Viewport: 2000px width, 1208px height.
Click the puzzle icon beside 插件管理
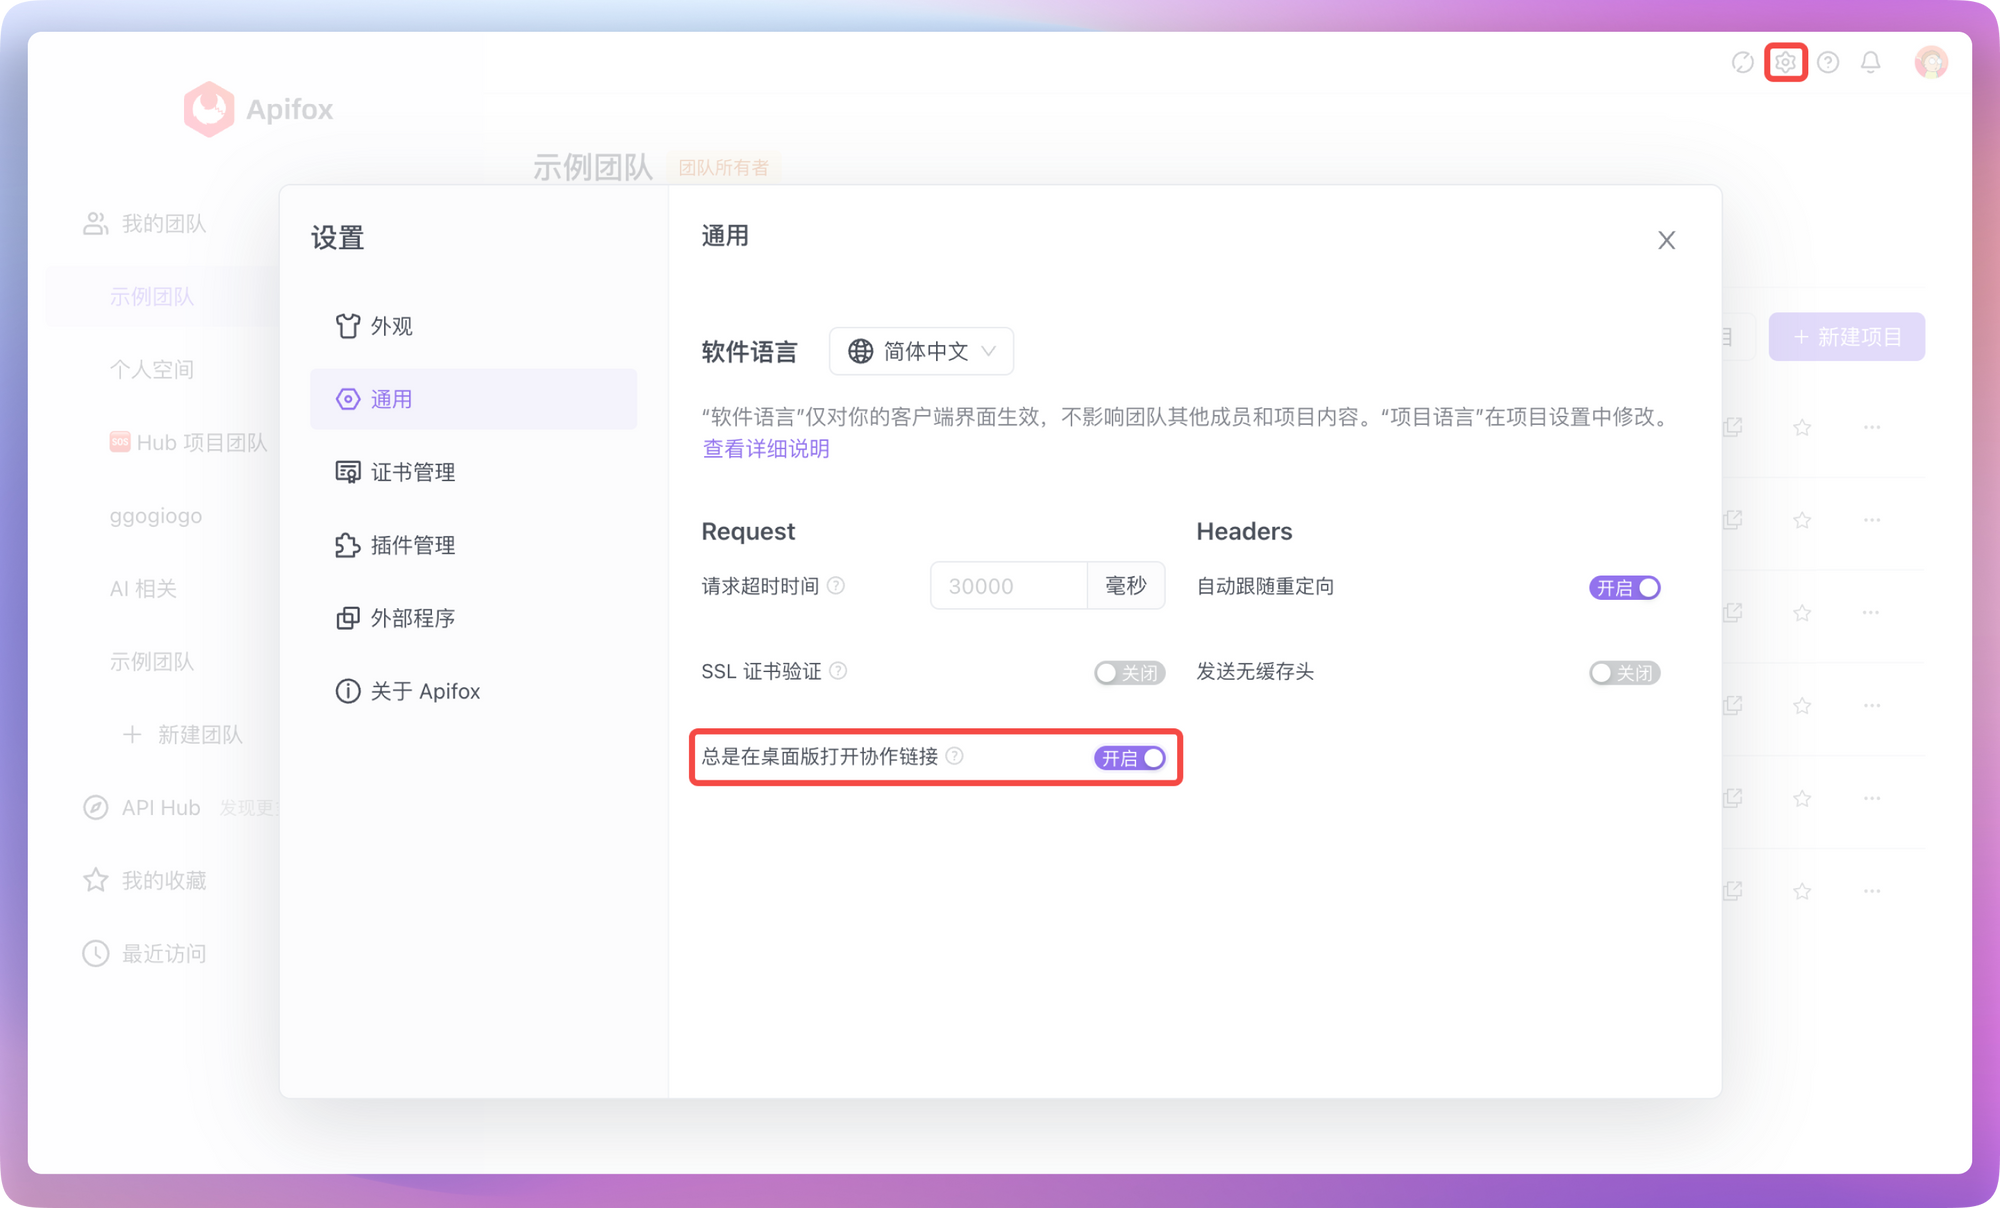tap(347, 545)
